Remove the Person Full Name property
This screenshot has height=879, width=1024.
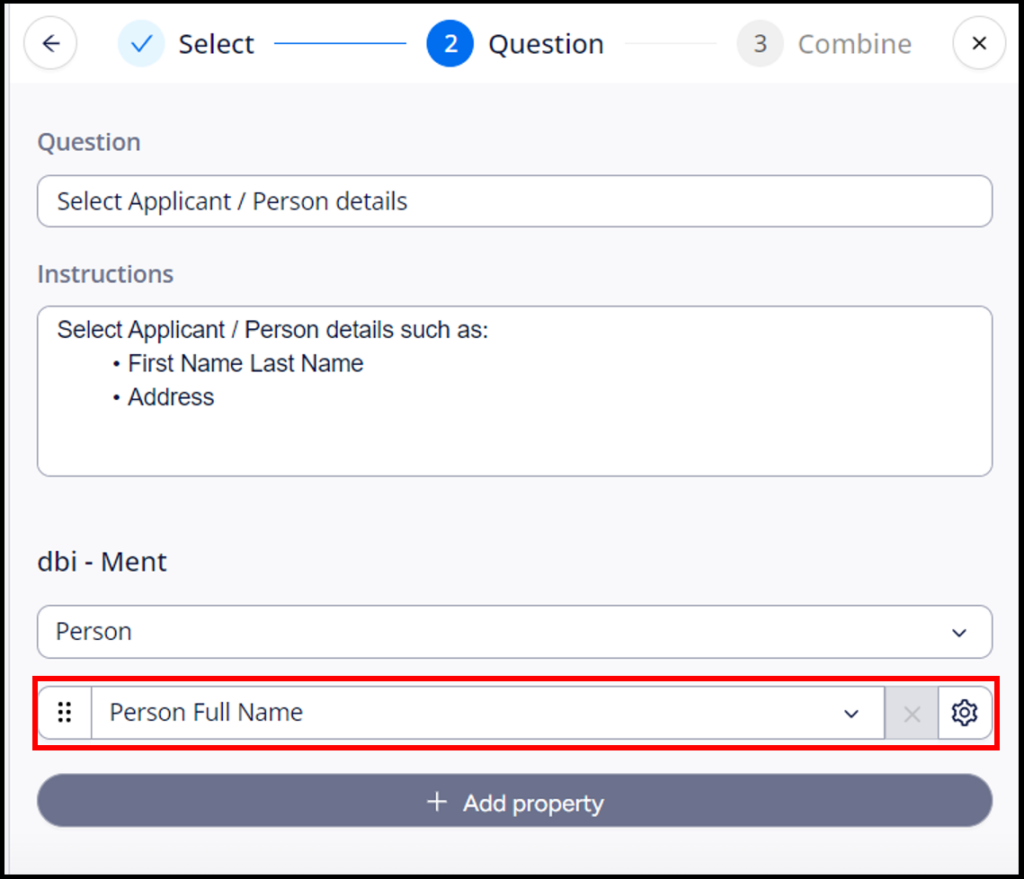coord(912,713)
